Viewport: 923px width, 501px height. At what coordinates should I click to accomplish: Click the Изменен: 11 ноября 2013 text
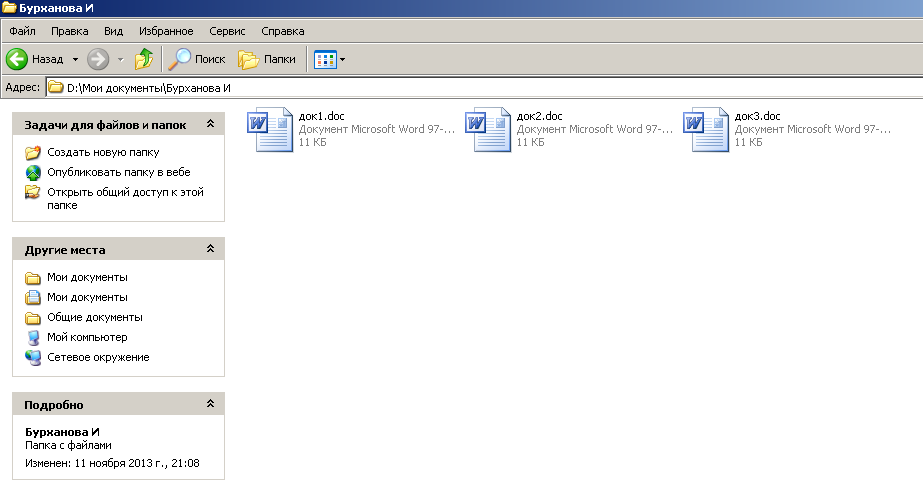tap(112, 463)
